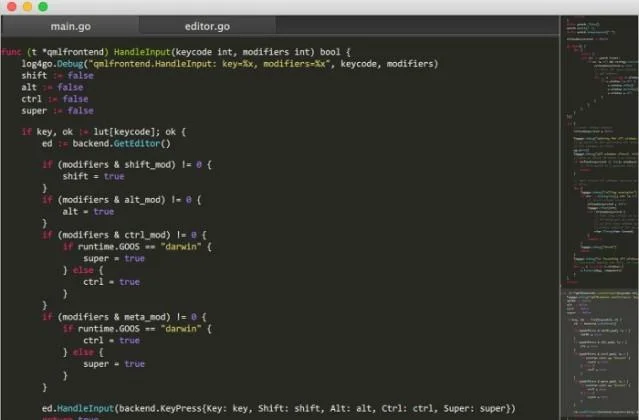The image size is (639, 420).
Task: Minimize the window using the yellow button
Action: [x=27, y=7]
